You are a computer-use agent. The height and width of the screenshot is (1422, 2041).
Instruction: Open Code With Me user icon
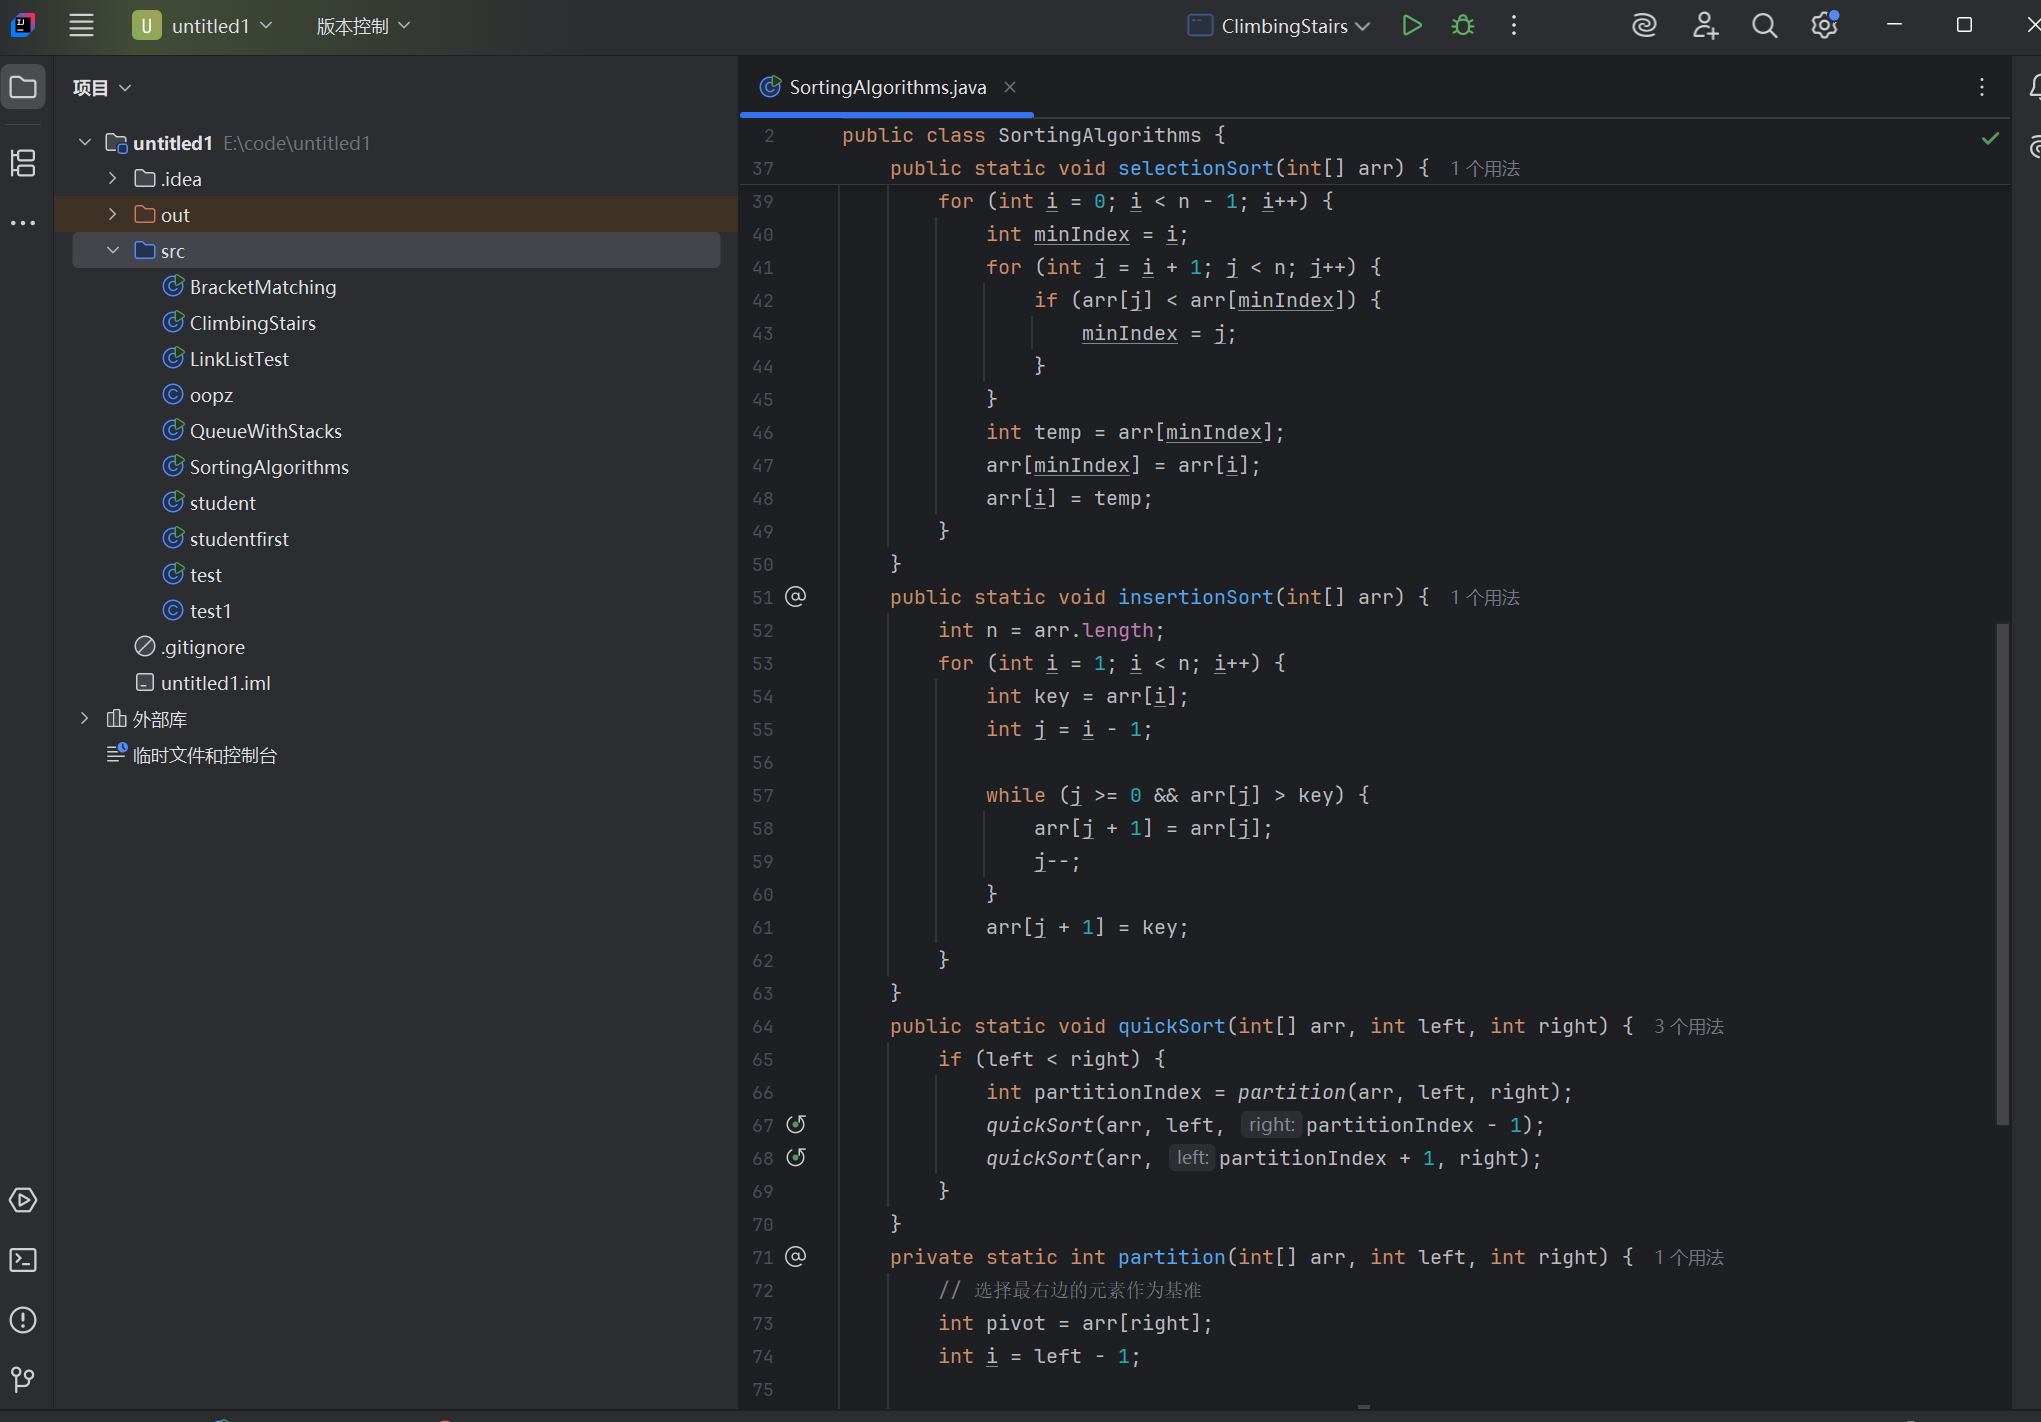click(1705, 26)
